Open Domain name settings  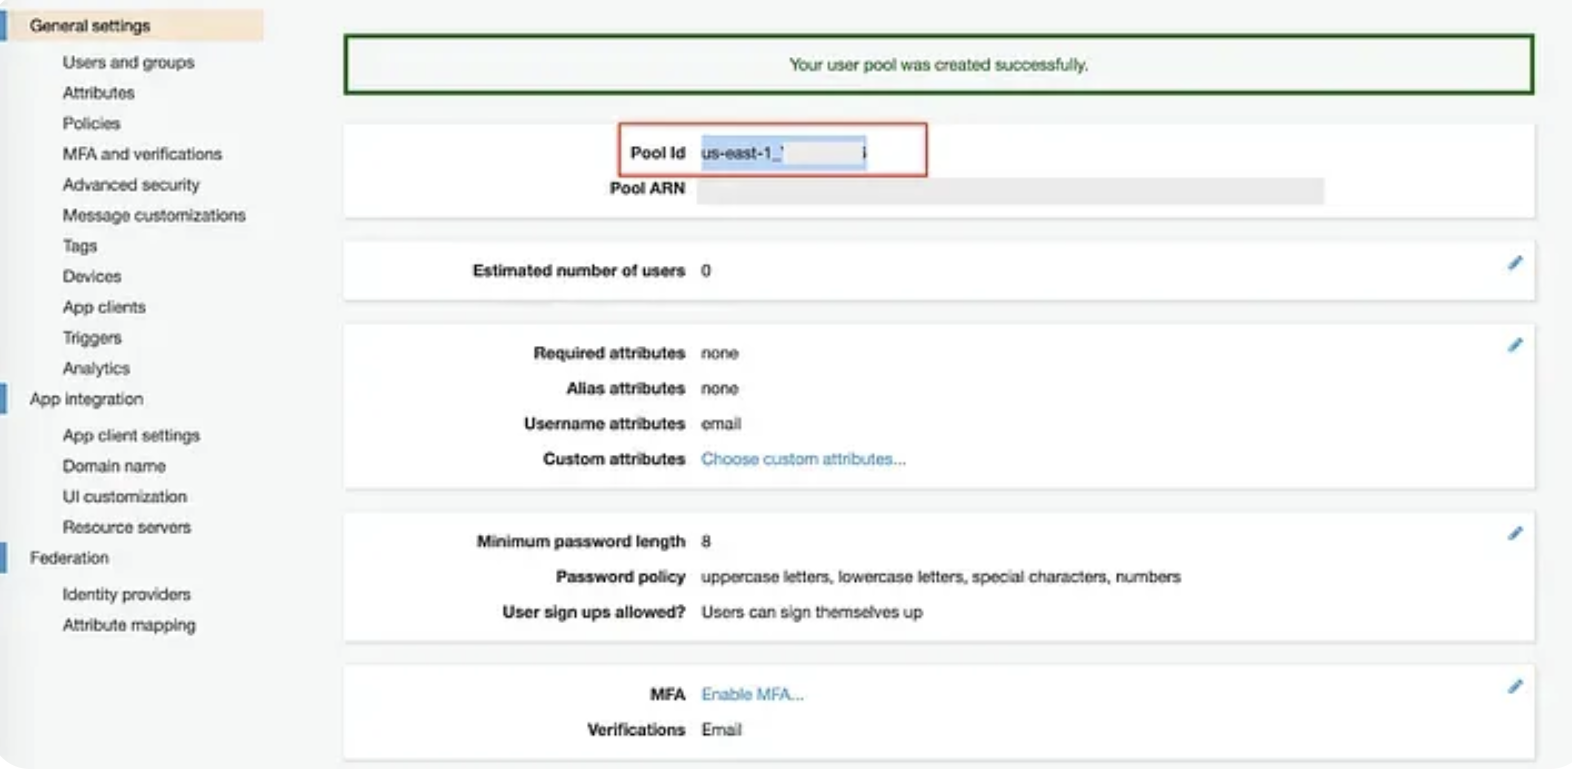pos(114,466)
